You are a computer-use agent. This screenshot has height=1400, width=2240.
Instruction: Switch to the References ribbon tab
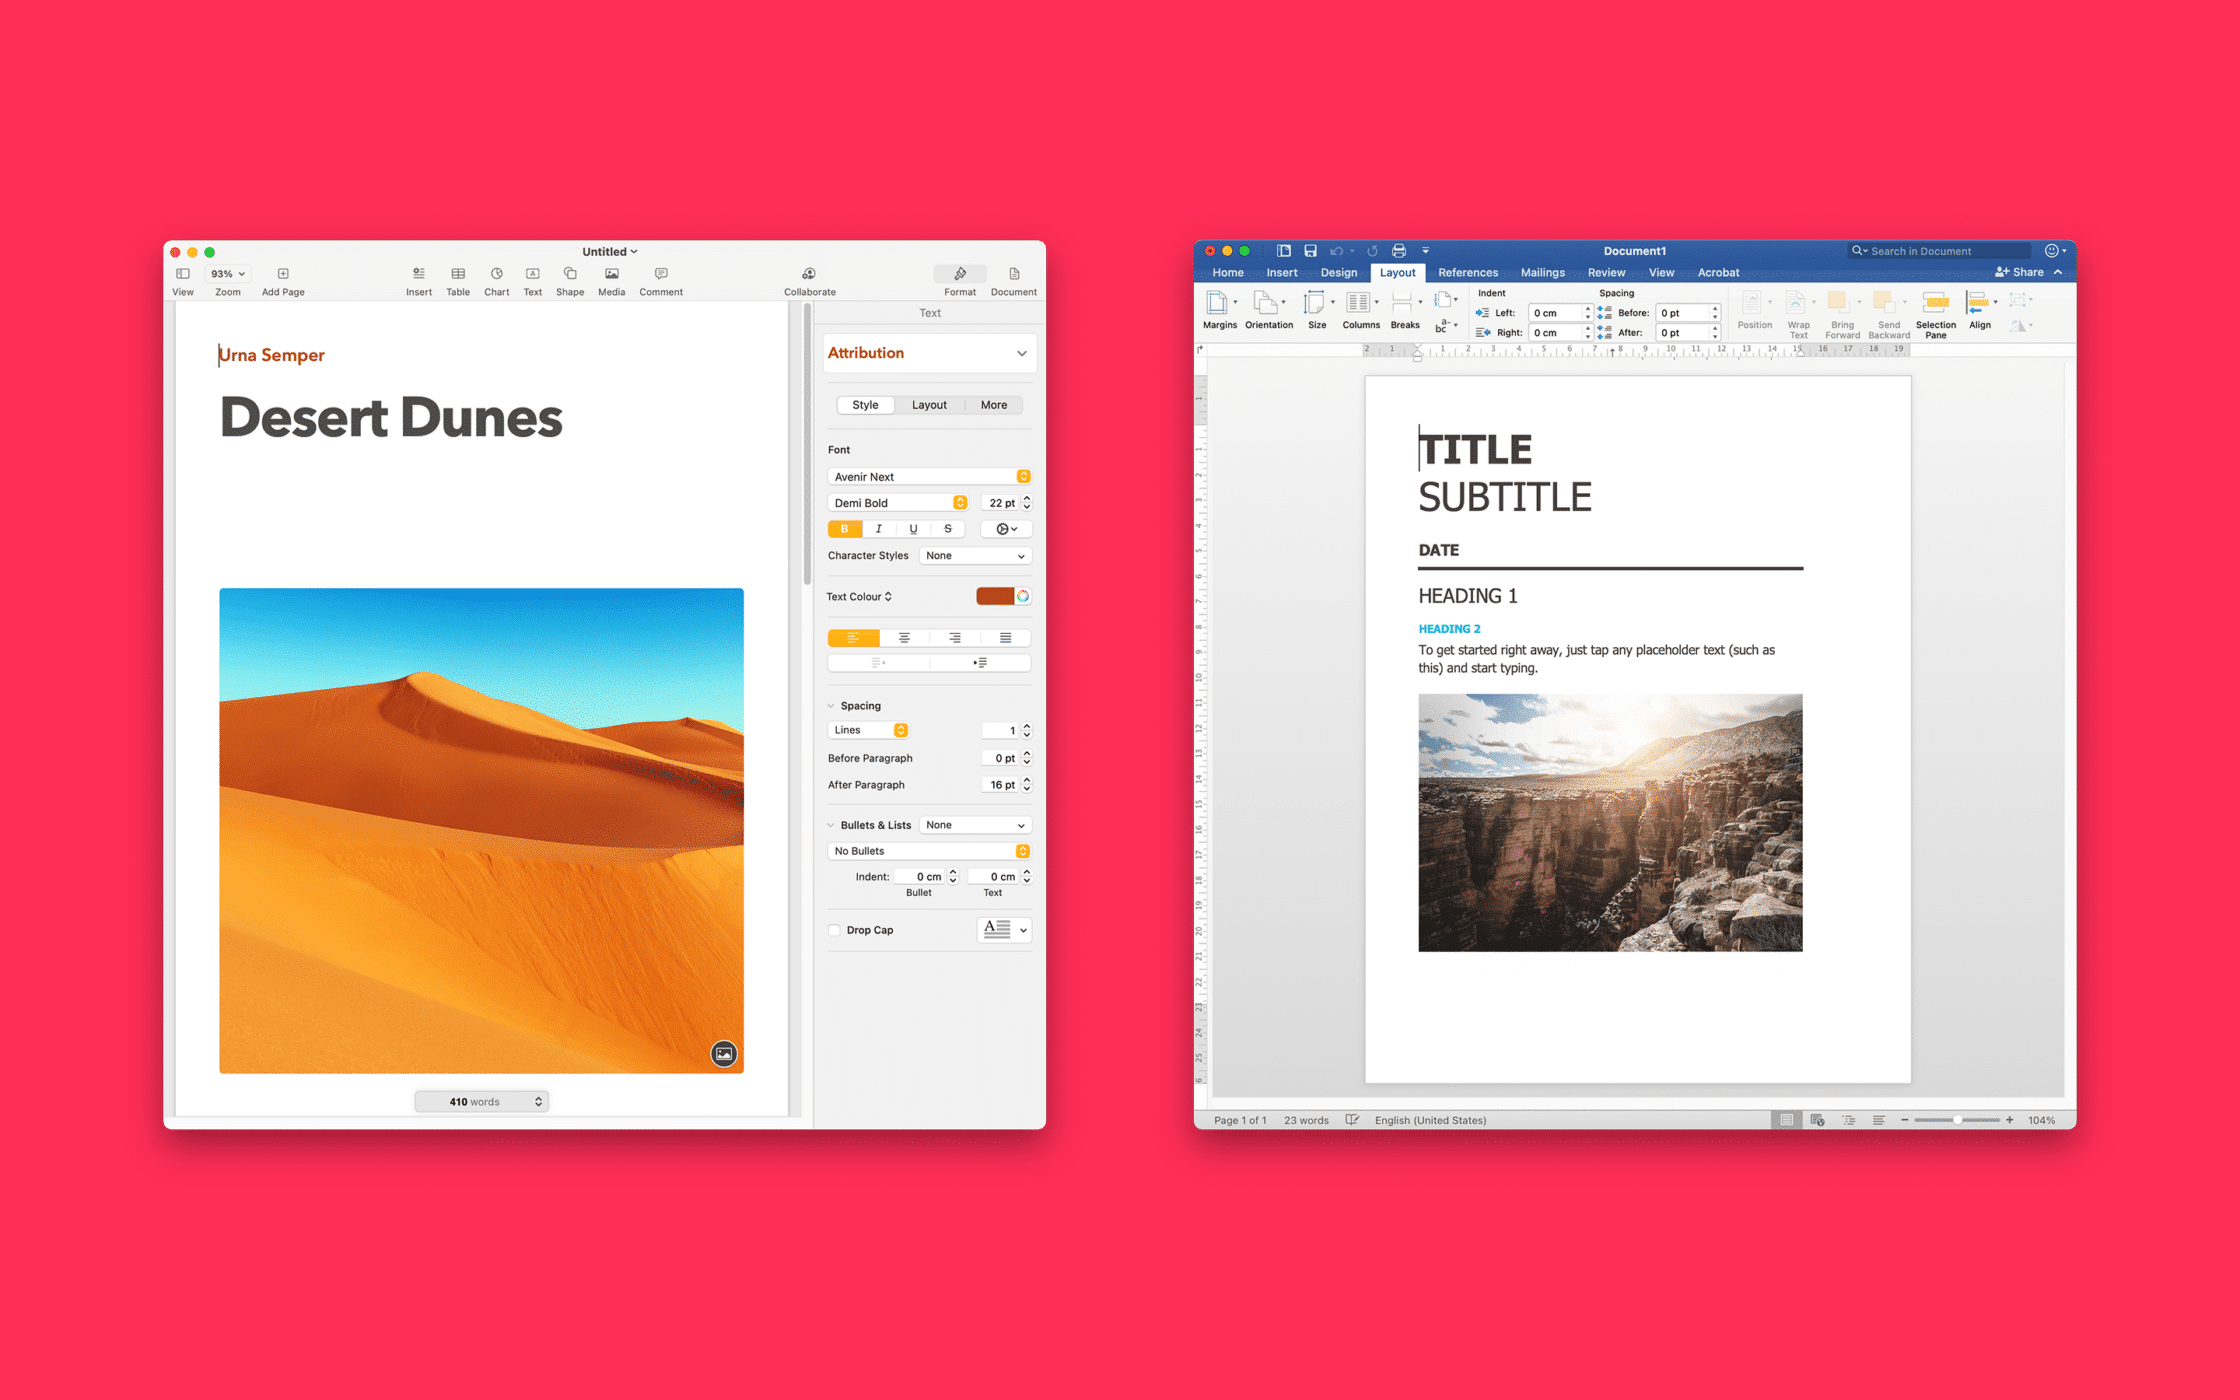(1467, 272)
